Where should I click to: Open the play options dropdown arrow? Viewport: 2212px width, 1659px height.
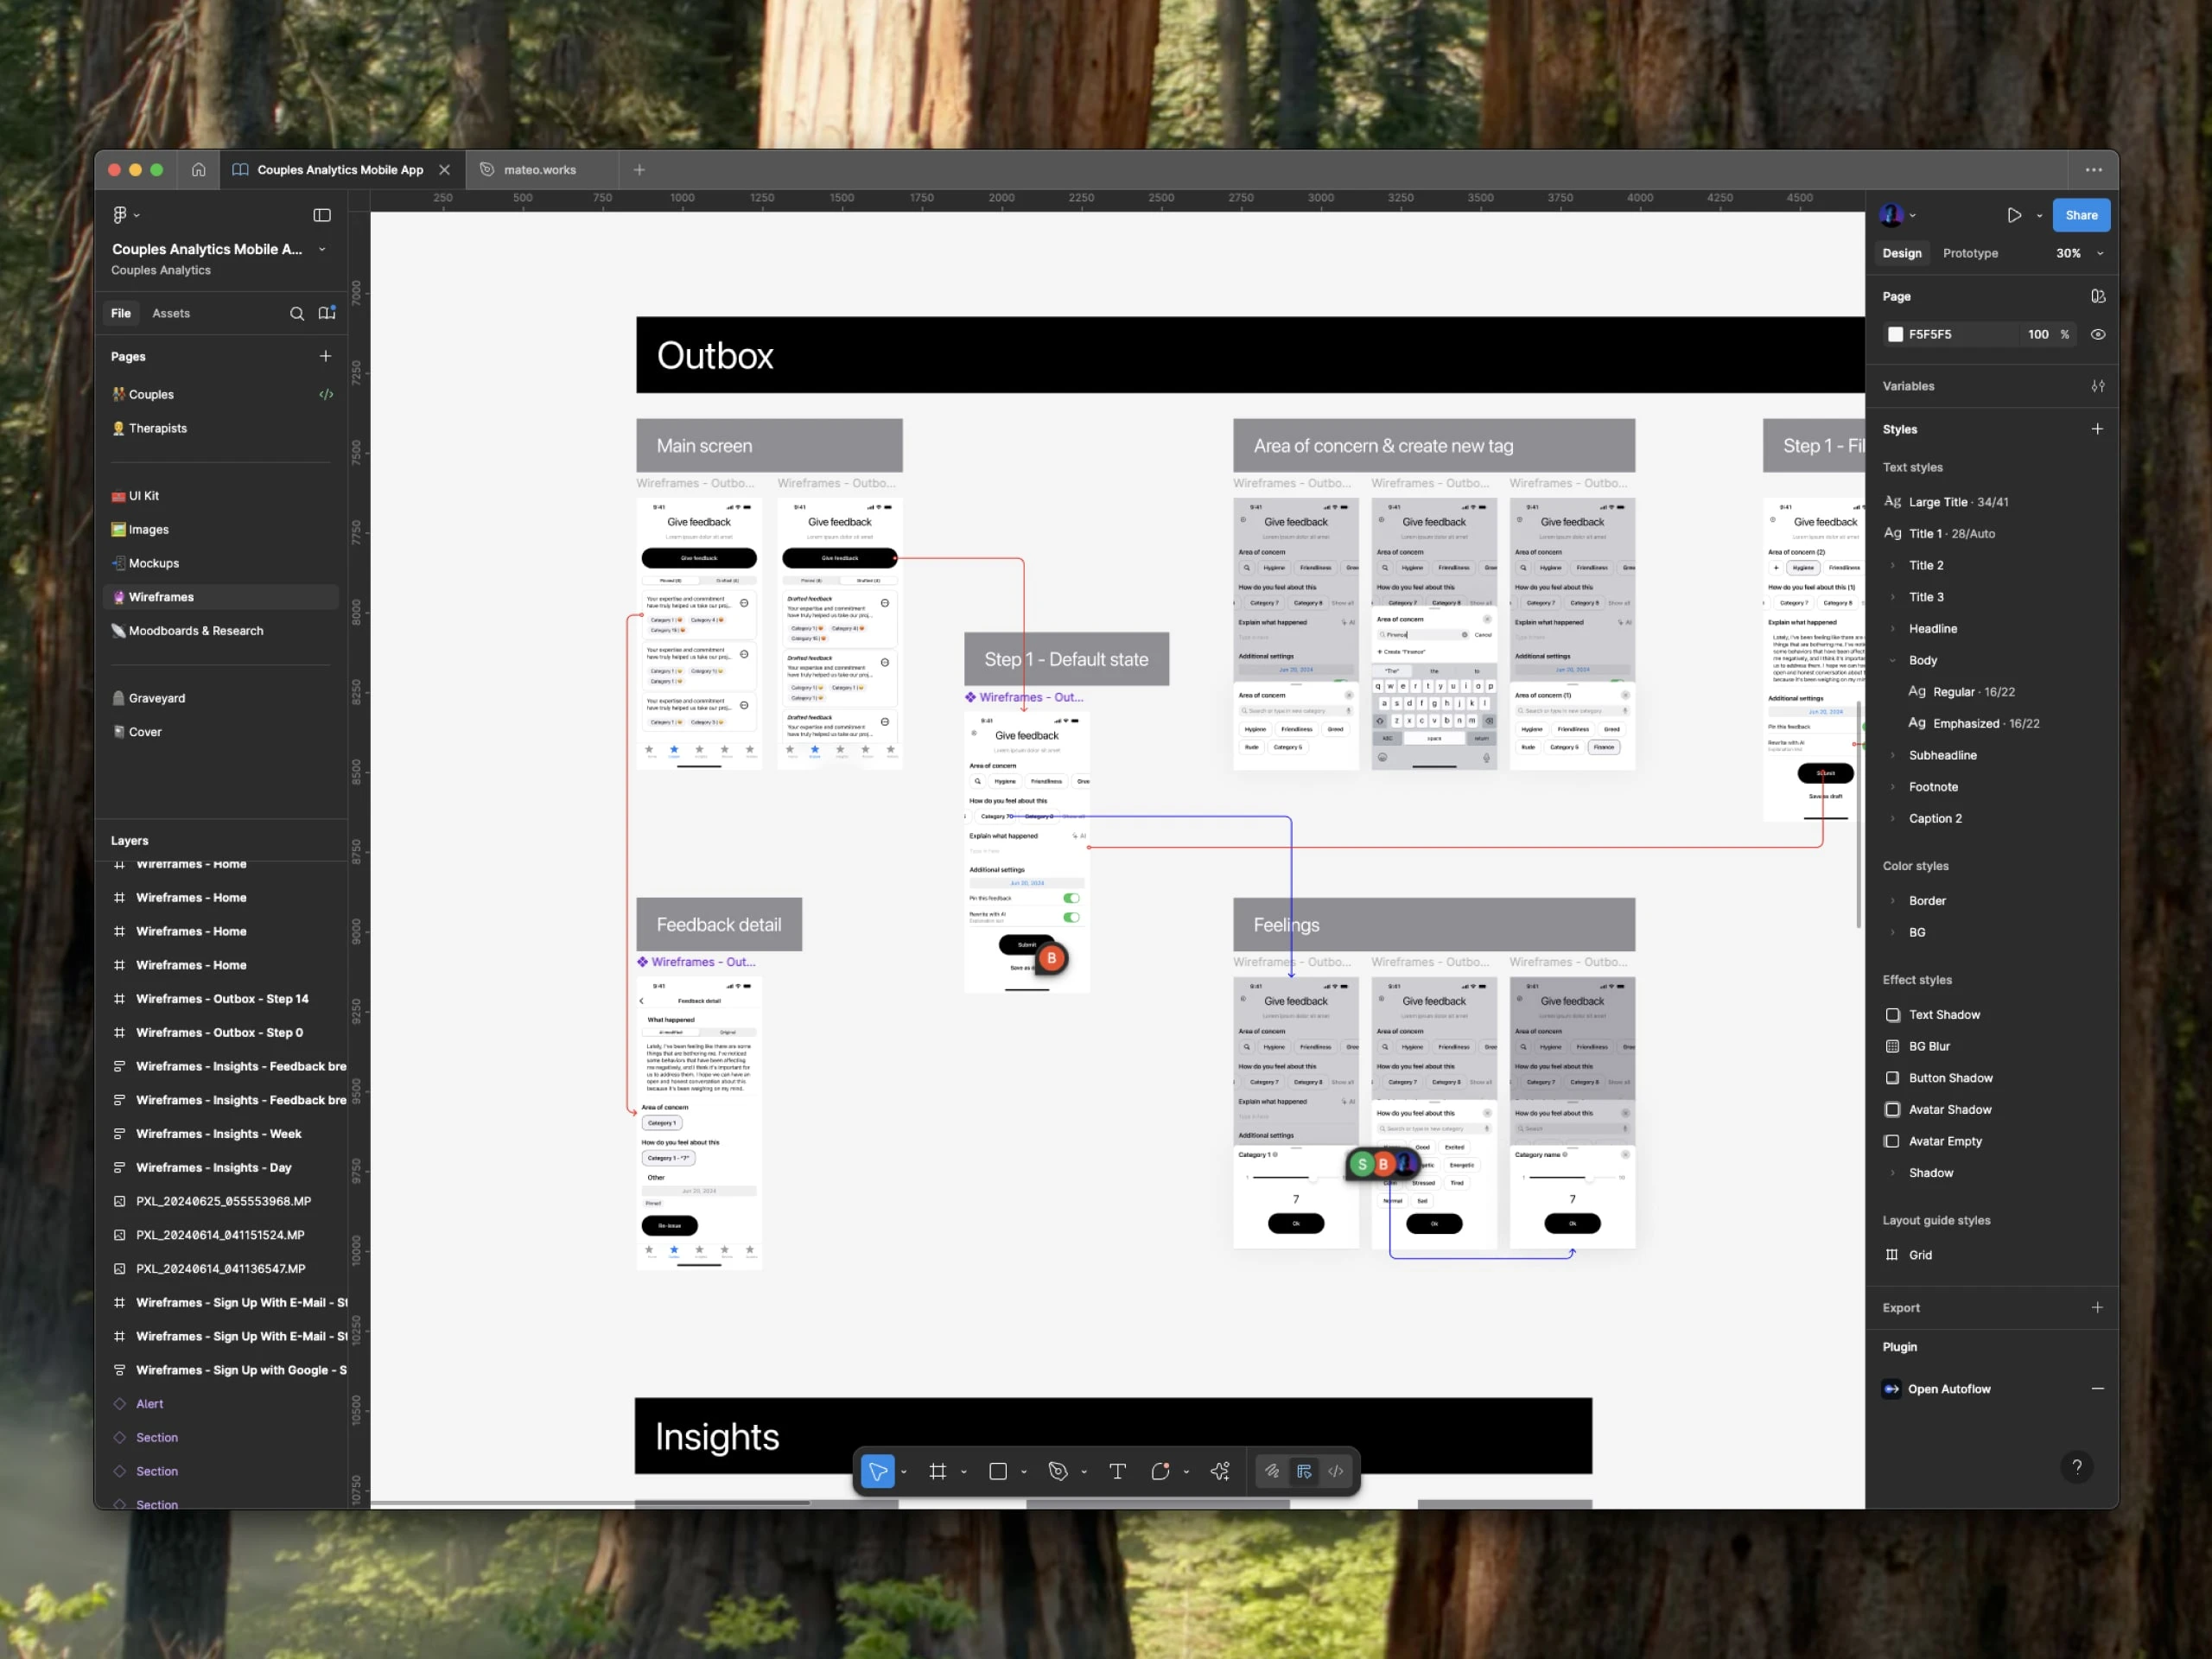click(x=2039, y=215)
